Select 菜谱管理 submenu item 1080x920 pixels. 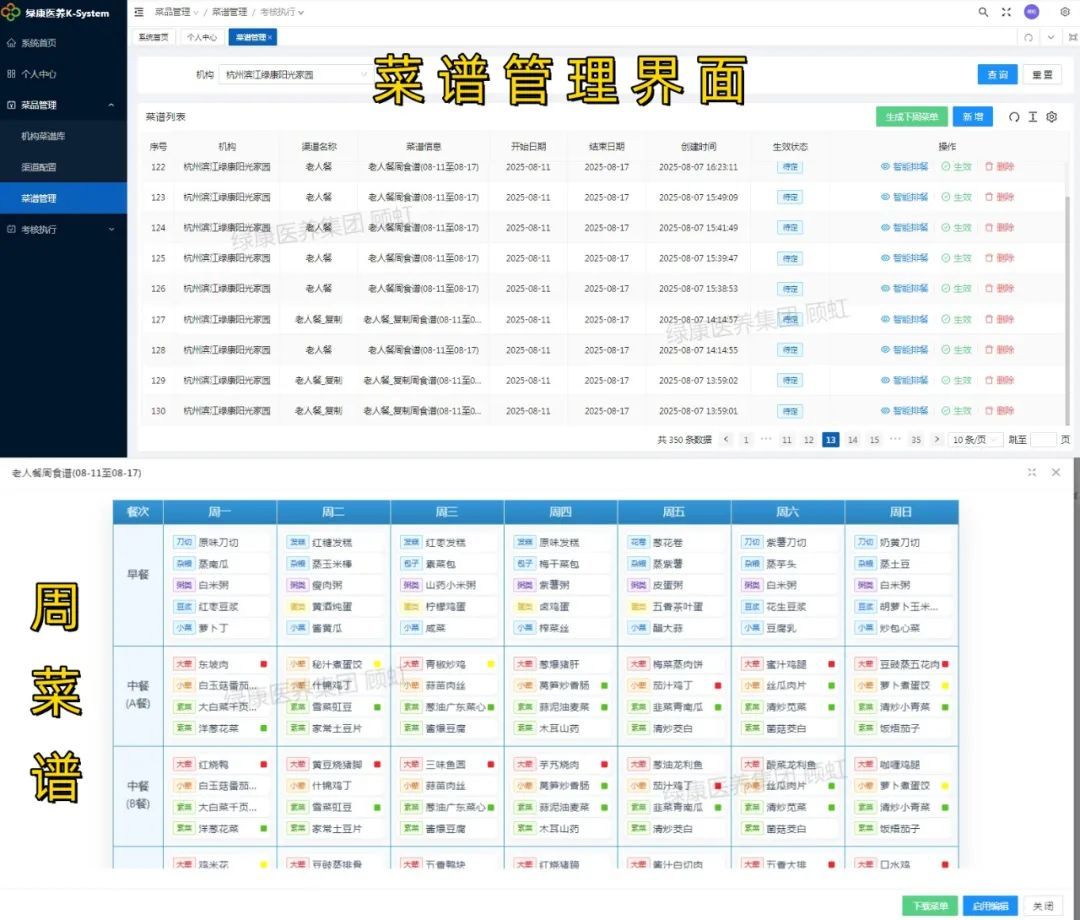(x=63, y=198)
